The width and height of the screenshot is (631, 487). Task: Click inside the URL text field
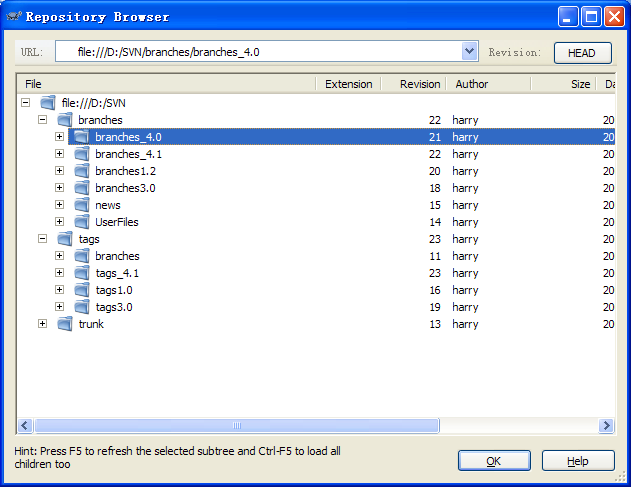[x=258, y=52]
